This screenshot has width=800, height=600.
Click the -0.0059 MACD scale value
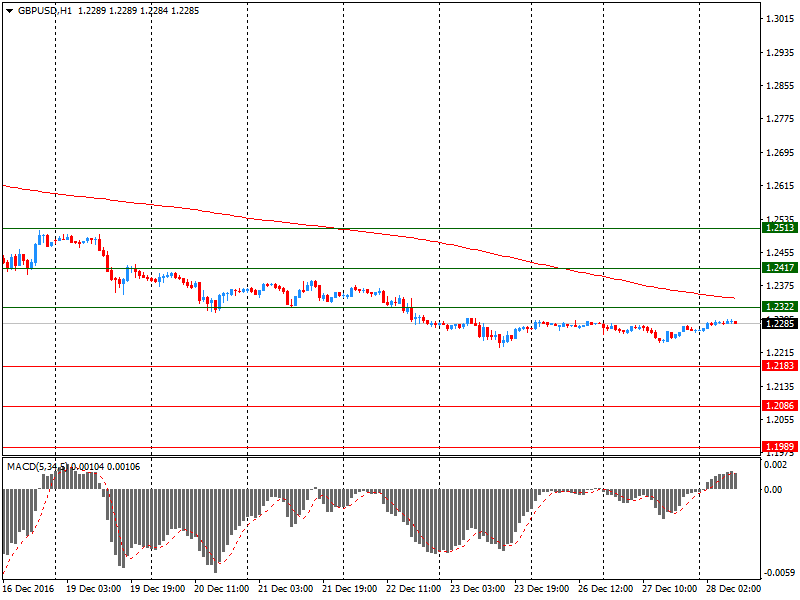click(779, 572)
